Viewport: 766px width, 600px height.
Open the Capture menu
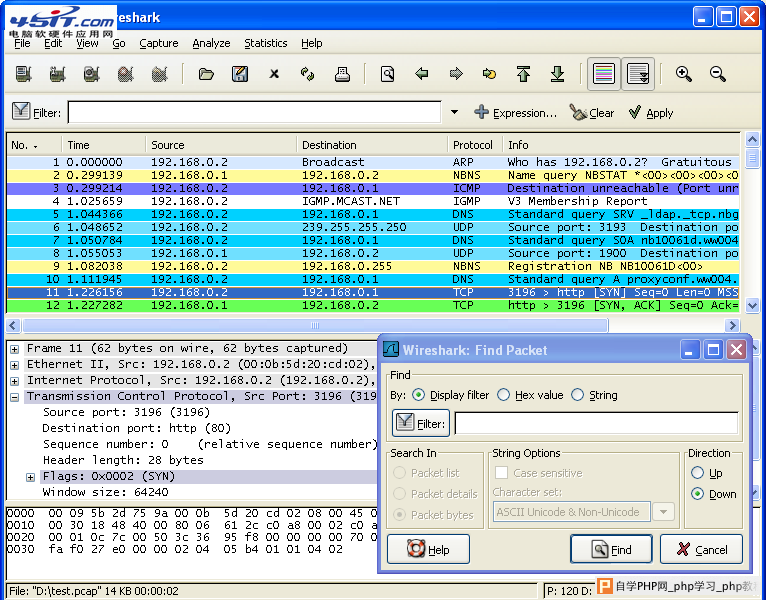pyautogui.click(x=159, y=43)
